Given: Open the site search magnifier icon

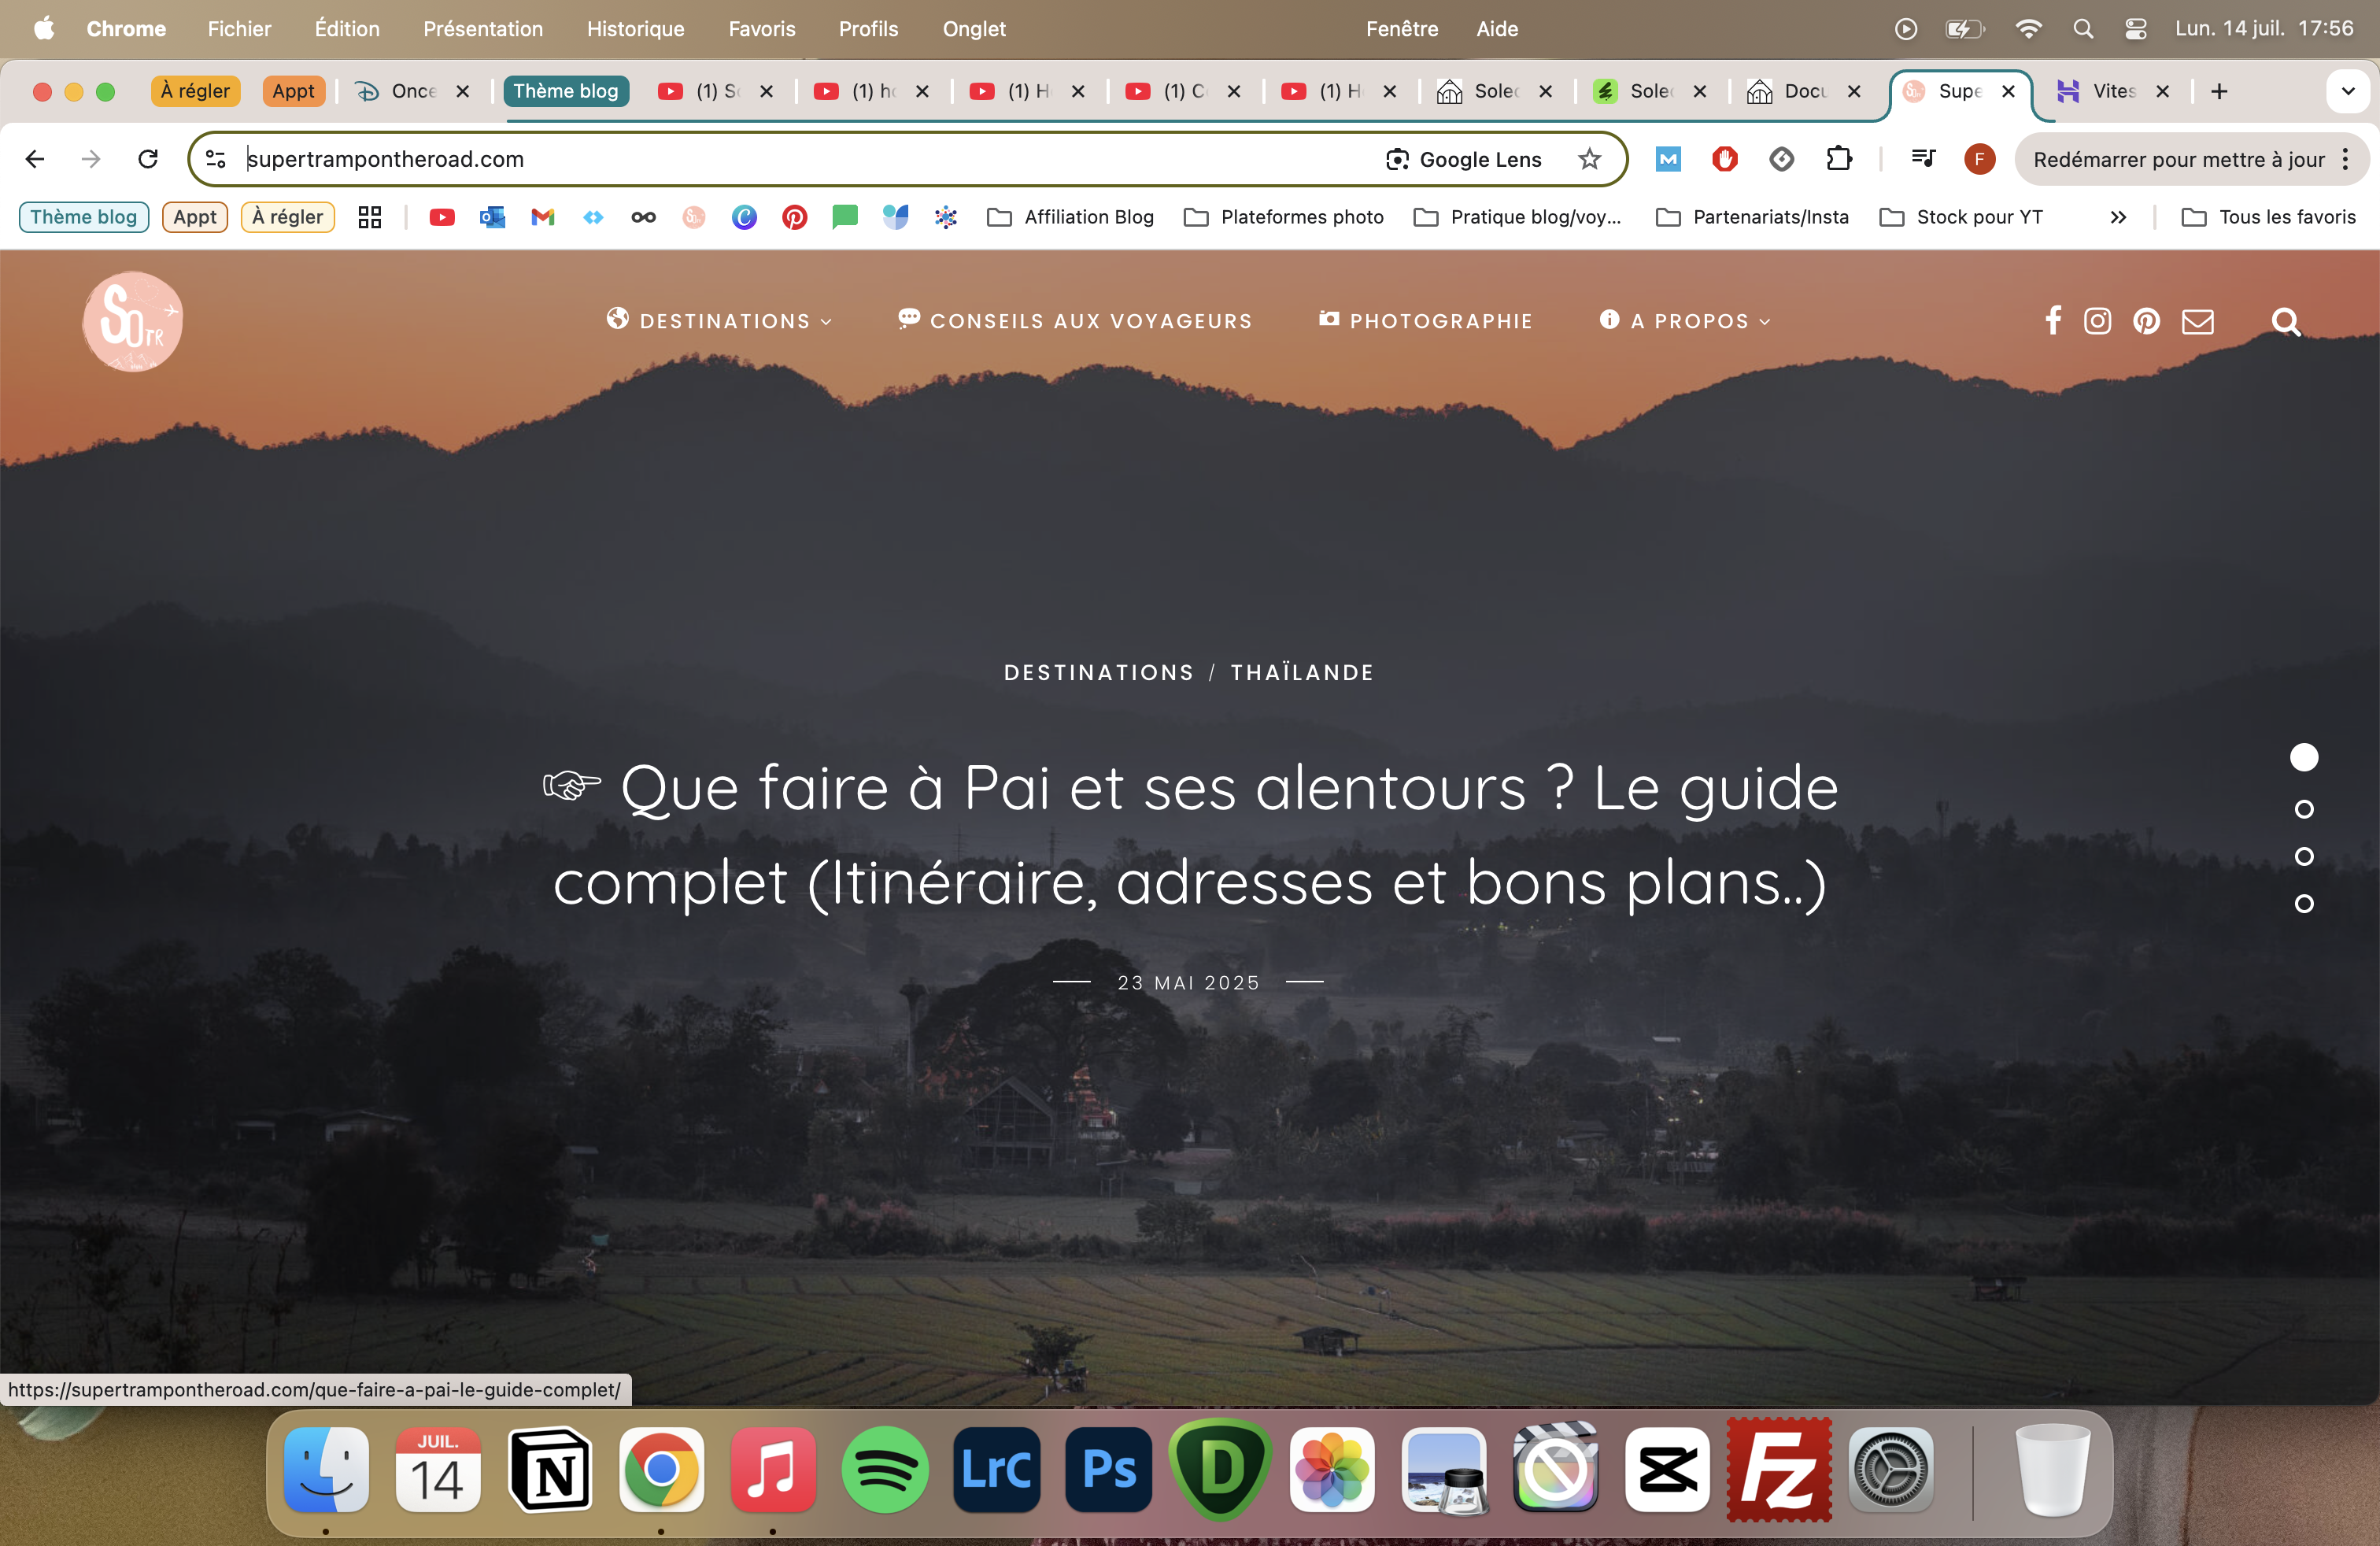Looking at the screenshot, I should 2285,322.
